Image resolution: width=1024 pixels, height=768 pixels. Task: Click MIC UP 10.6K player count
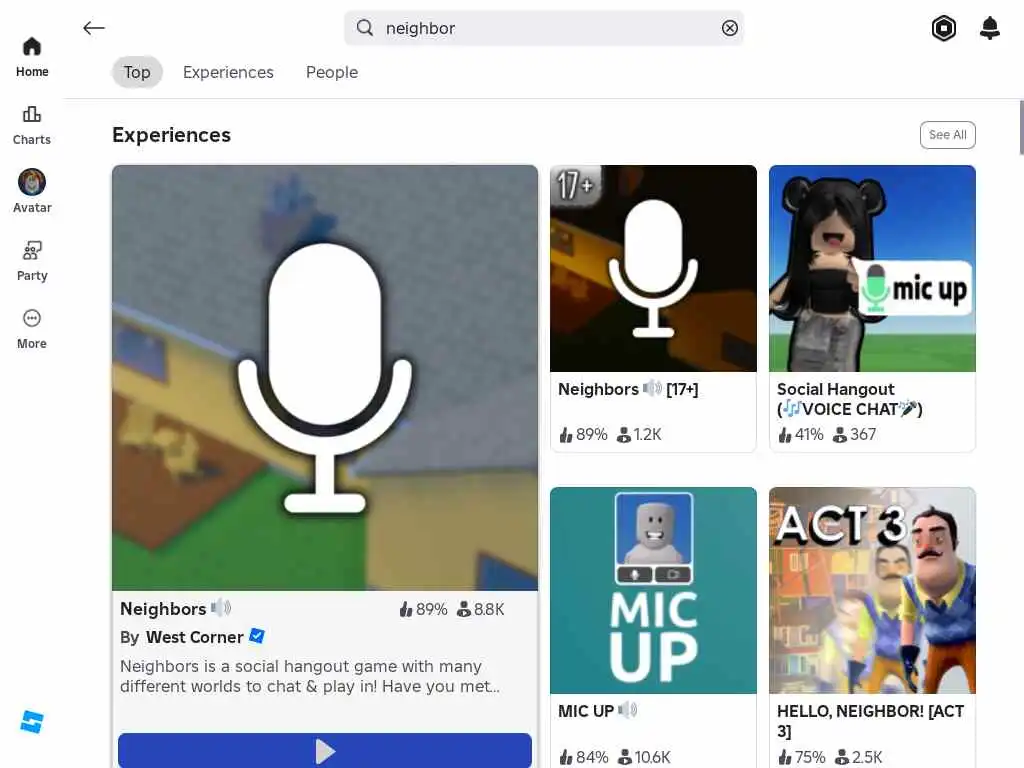(x=644, y=757)
